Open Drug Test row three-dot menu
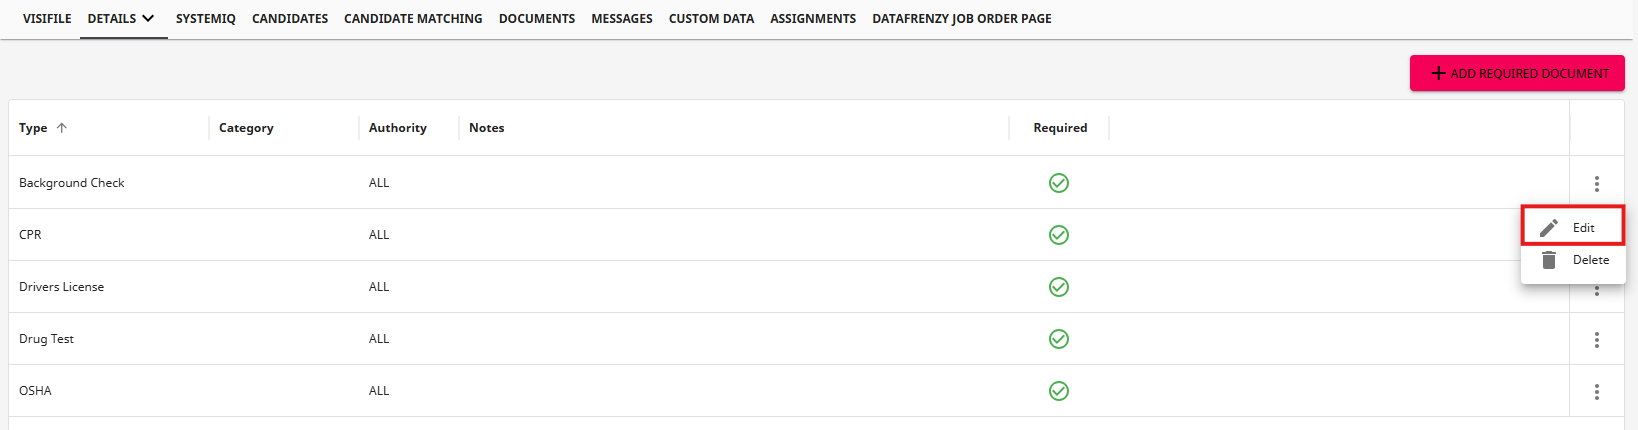 coord(1596,340)
